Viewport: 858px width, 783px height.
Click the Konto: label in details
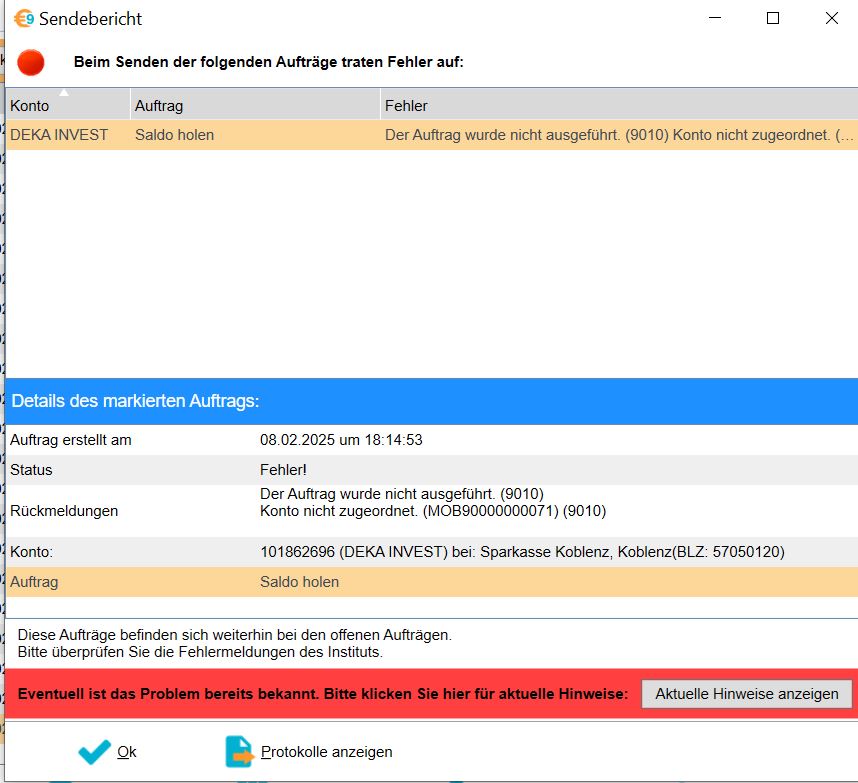click(x=31, y=552)
